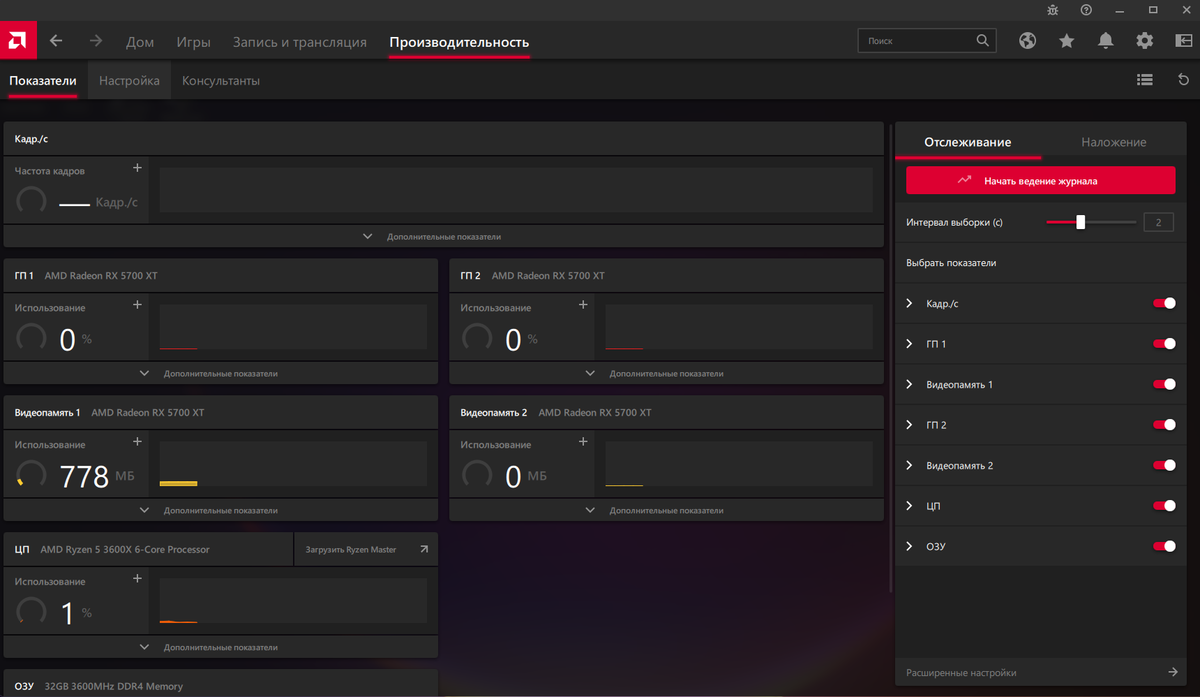The width and height of the screenshot is (1200, 697).
Task: Go back with the left arrow
Action: tap(57, 41)
